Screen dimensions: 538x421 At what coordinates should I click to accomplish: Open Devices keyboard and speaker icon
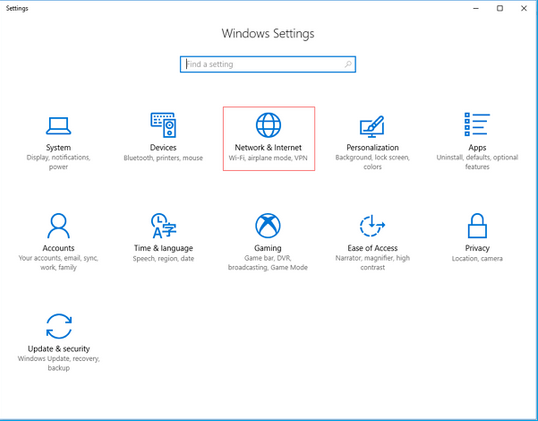163,125
